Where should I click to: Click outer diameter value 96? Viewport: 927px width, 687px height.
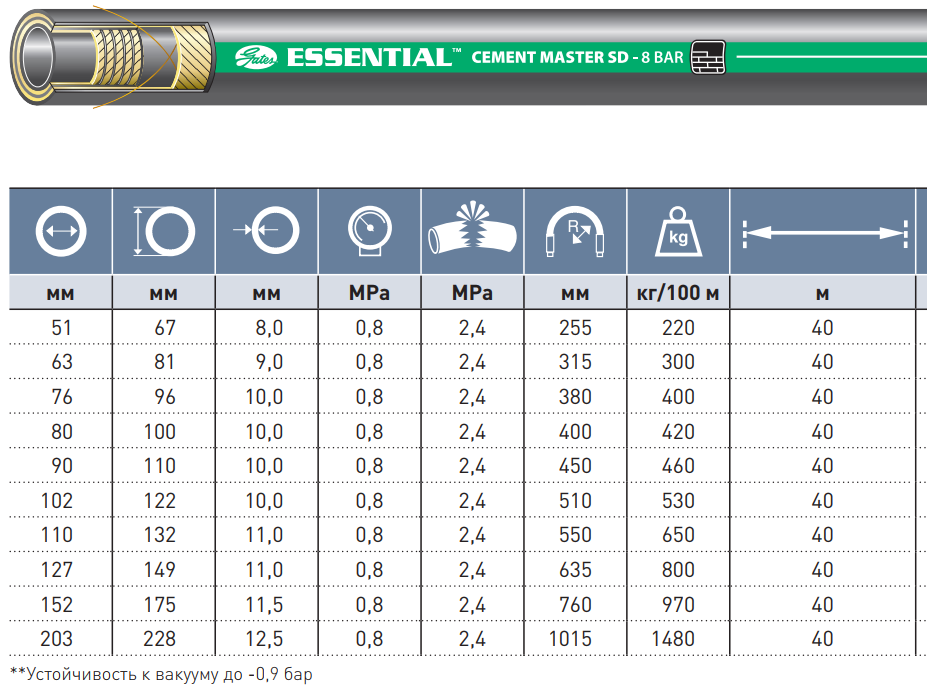[x=165, y=397]
